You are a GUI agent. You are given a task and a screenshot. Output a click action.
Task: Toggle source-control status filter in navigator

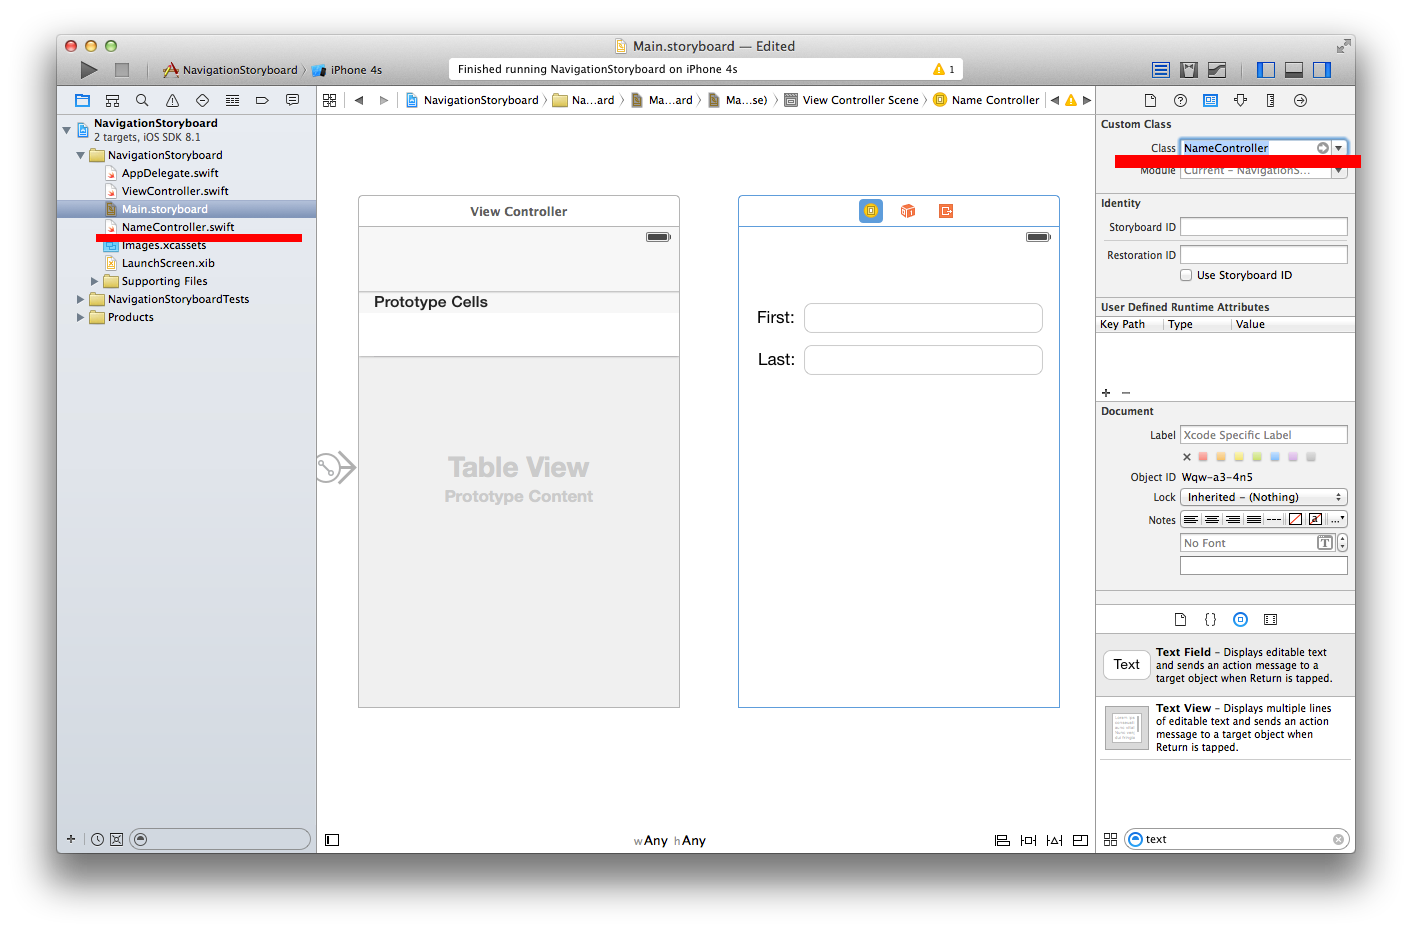(116, 839)
